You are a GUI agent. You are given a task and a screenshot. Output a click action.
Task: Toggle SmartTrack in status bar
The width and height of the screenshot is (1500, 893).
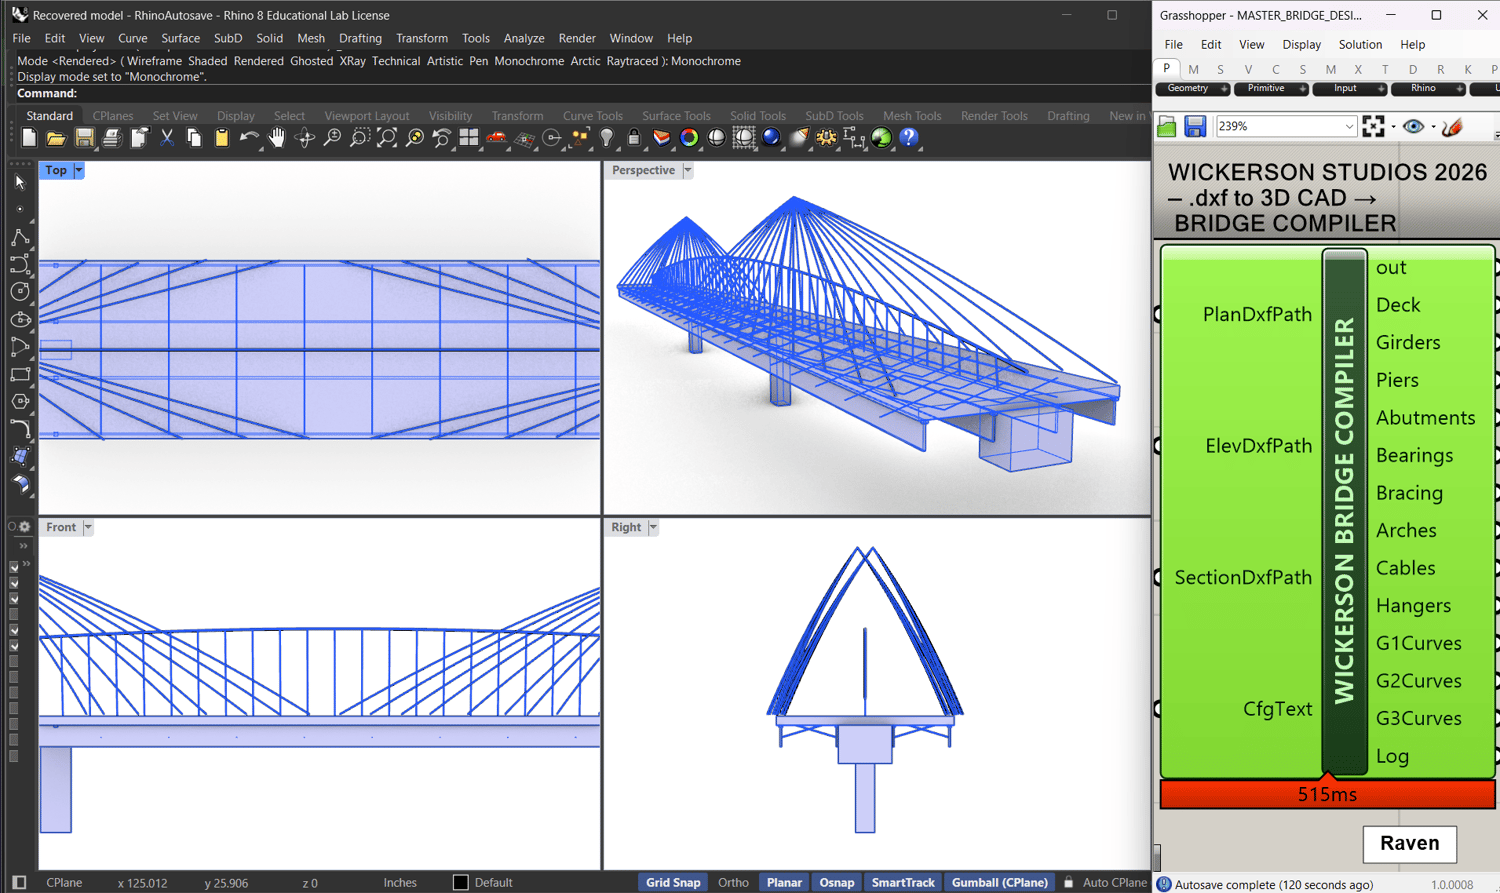click(x=903, y=883)
